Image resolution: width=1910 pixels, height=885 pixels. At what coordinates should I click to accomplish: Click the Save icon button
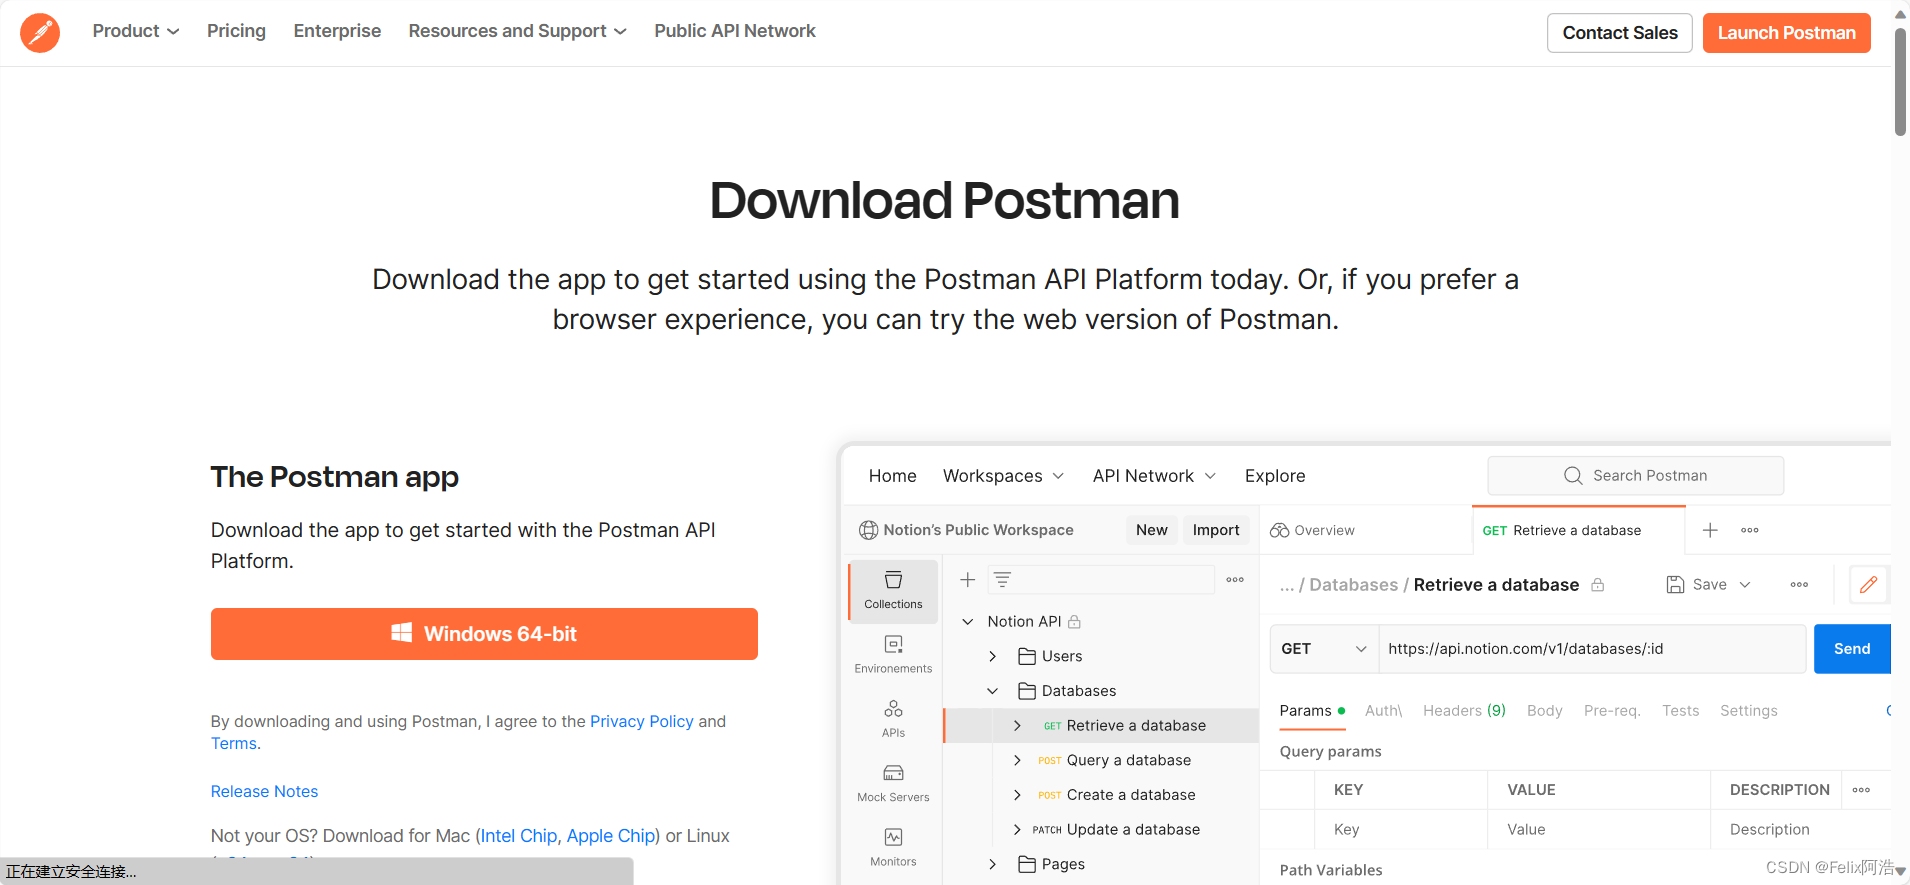[x=1676, y=585]
